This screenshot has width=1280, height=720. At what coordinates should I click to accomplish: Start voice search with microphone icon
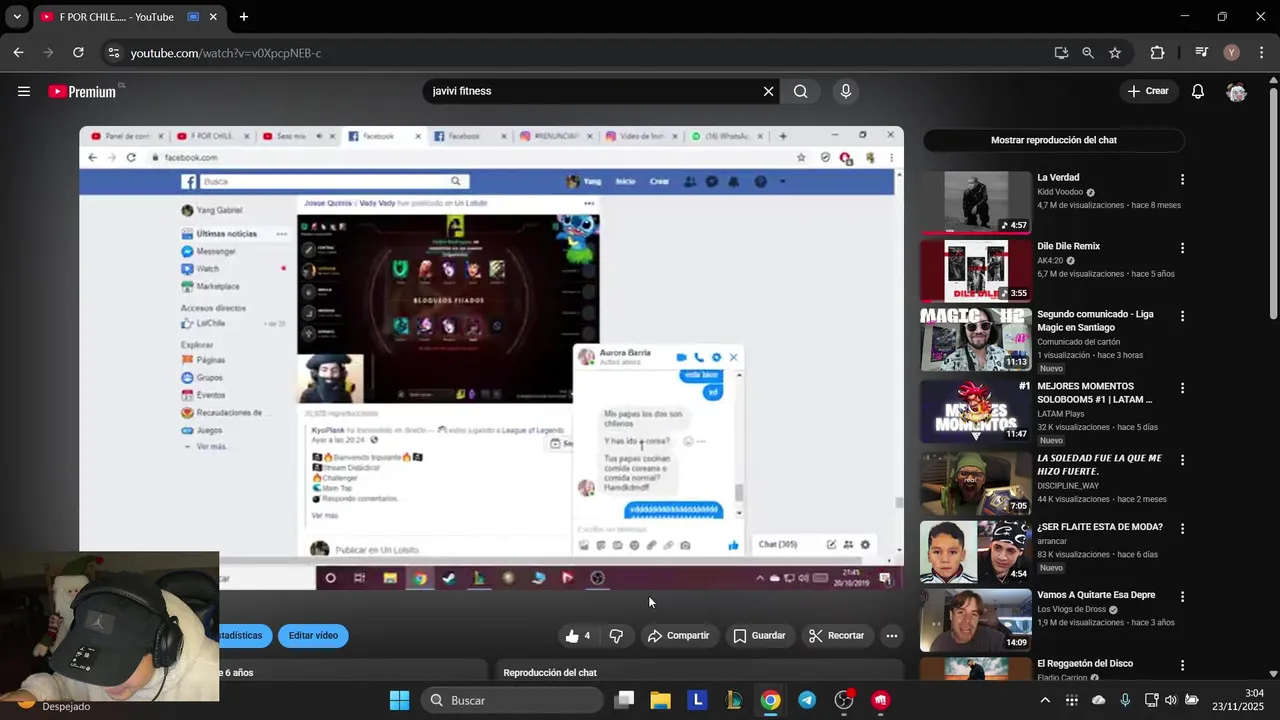[846, 91]
